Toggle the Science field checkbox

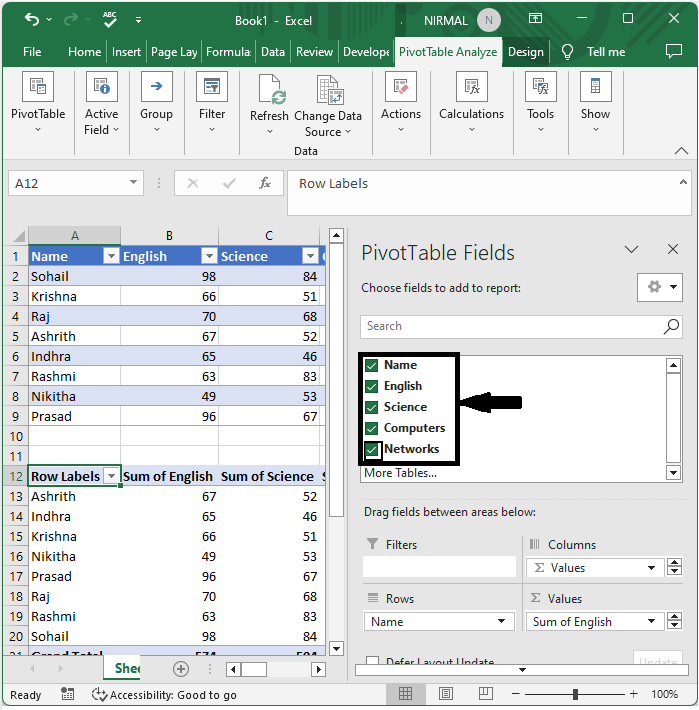372,407
